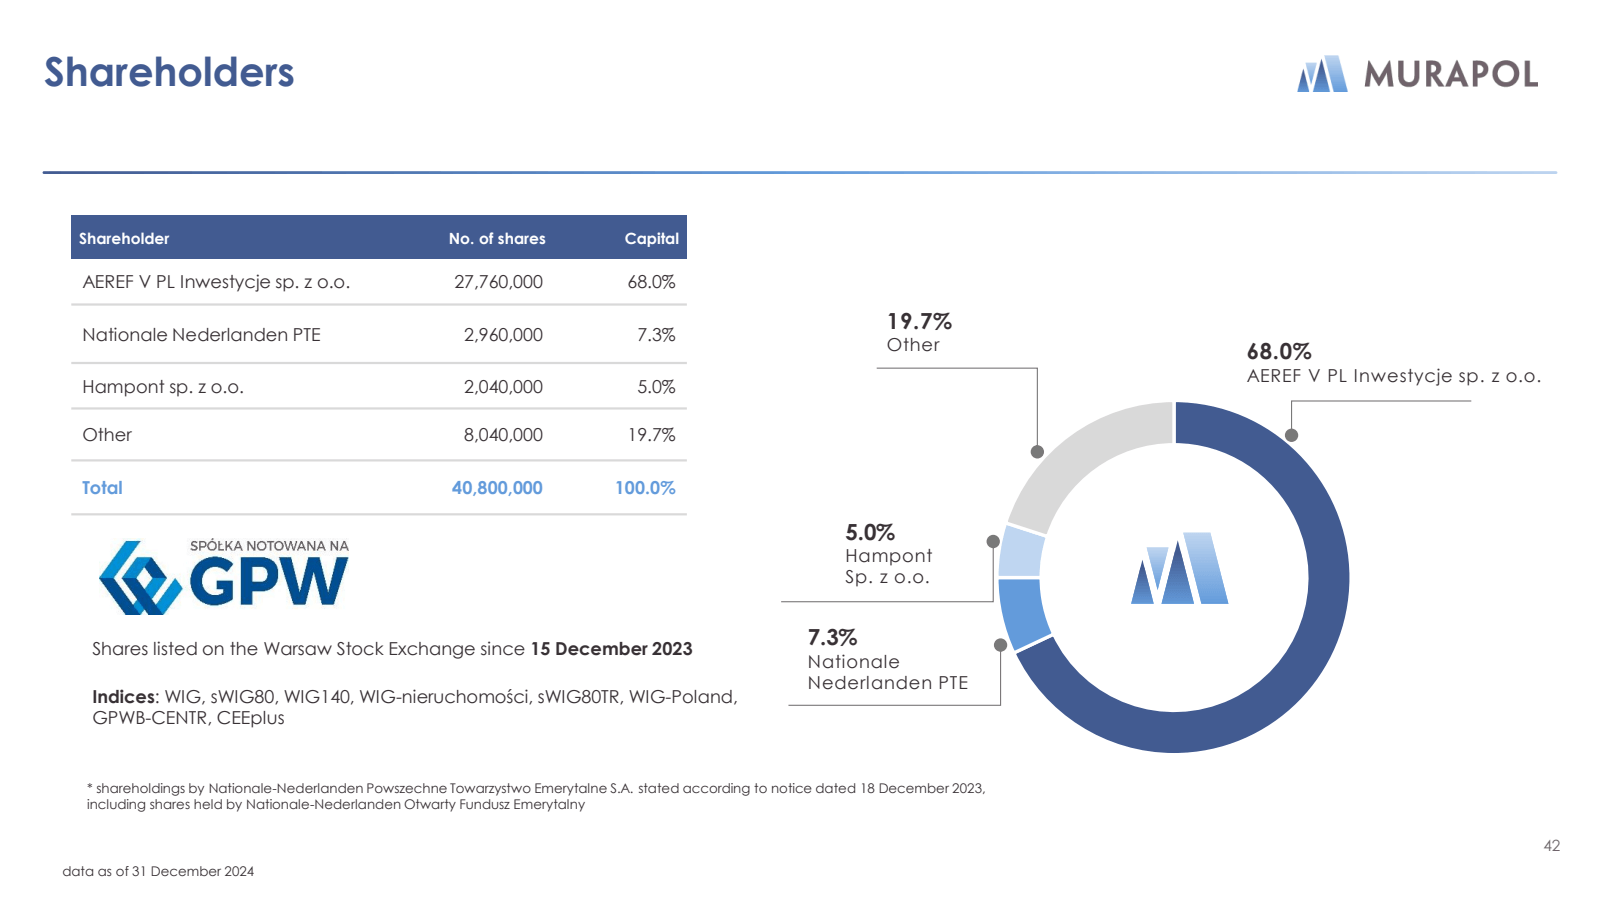Click the "5.0% Hampont Sp. z o.o." chart label
This screenshot has height=900, width=1600.
click(889, 554)
